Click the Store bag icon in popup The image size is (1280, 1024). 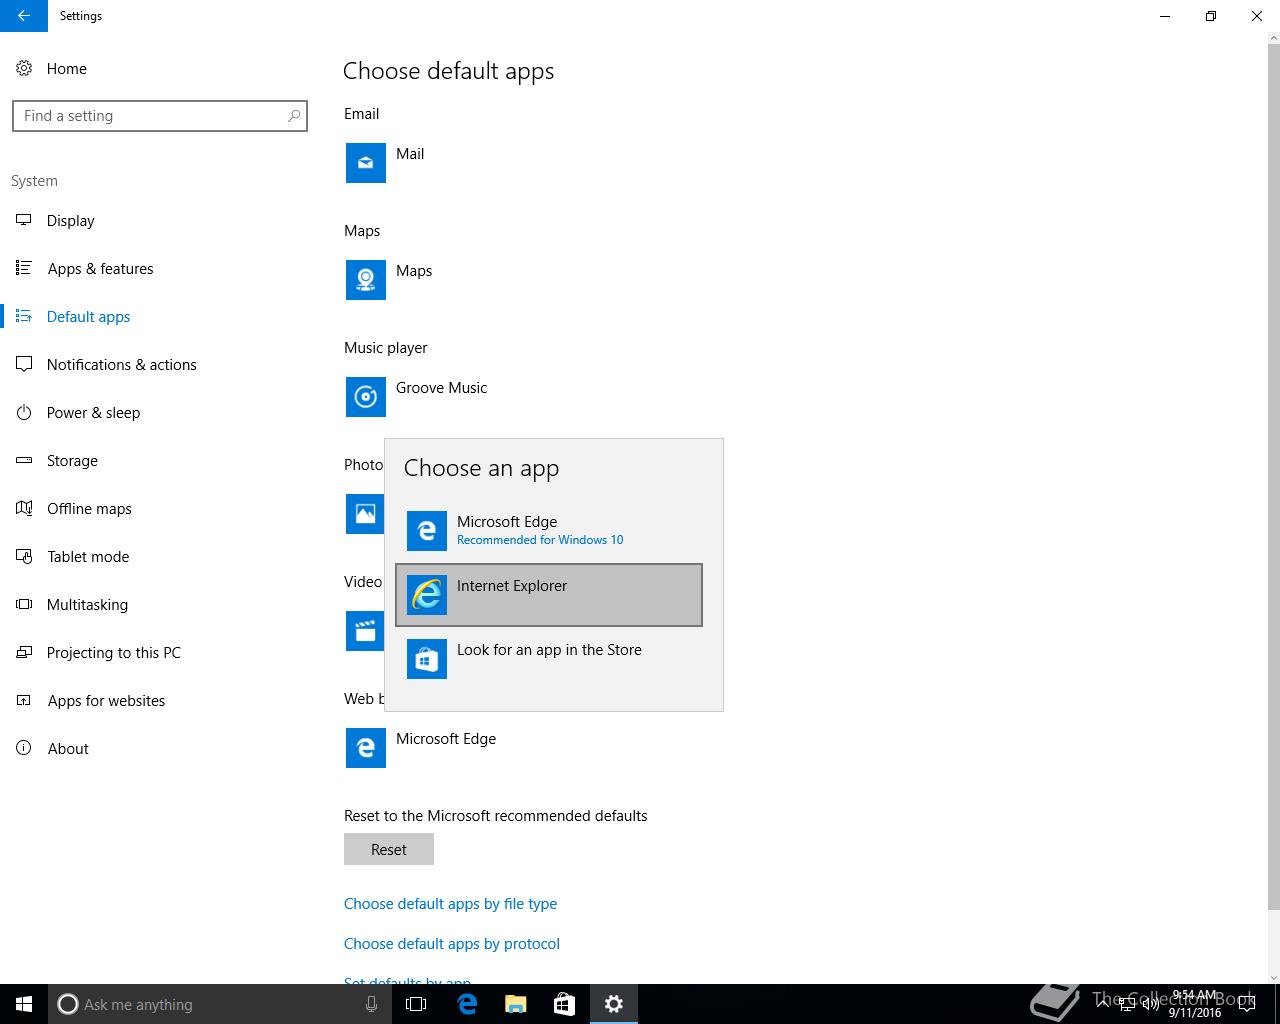pos(427,659)
